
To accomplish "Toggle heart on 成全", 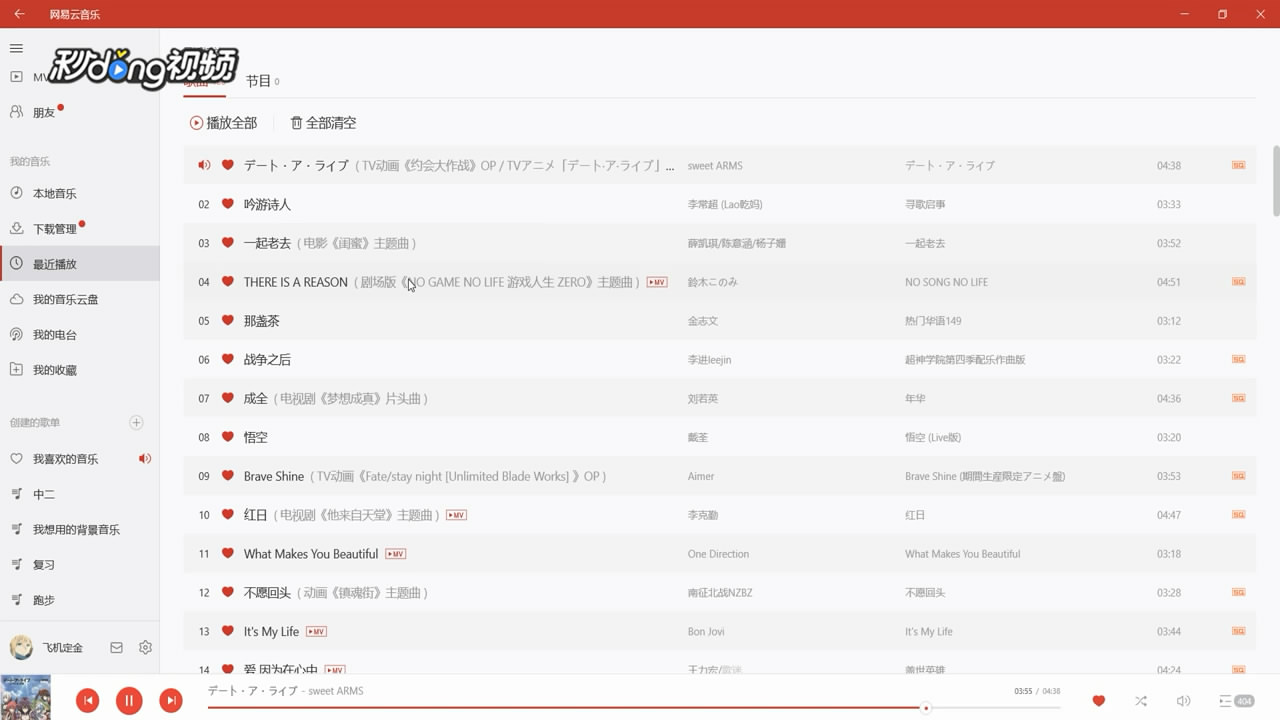I will 228,398.
